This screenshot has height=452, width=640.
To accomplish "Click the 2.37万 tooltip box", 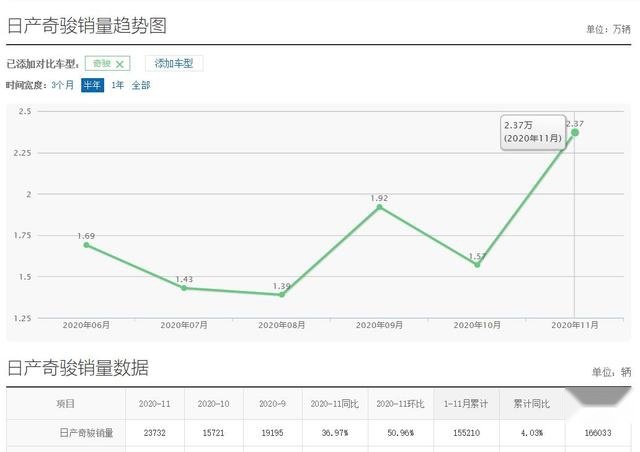I will click(x=533, y=132).
